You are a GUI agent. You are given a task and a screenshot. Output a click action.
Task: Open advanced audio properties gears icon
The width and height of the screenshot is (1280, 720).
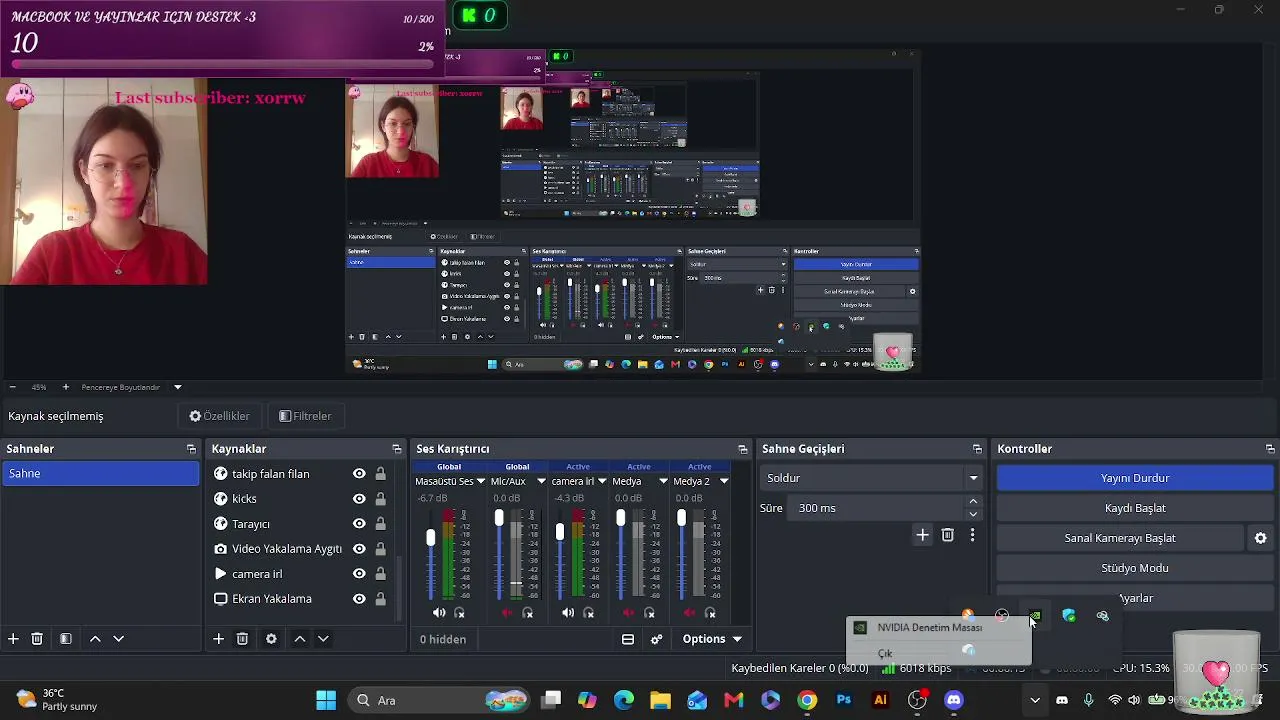pyautogui.click(x=657, y=639)
